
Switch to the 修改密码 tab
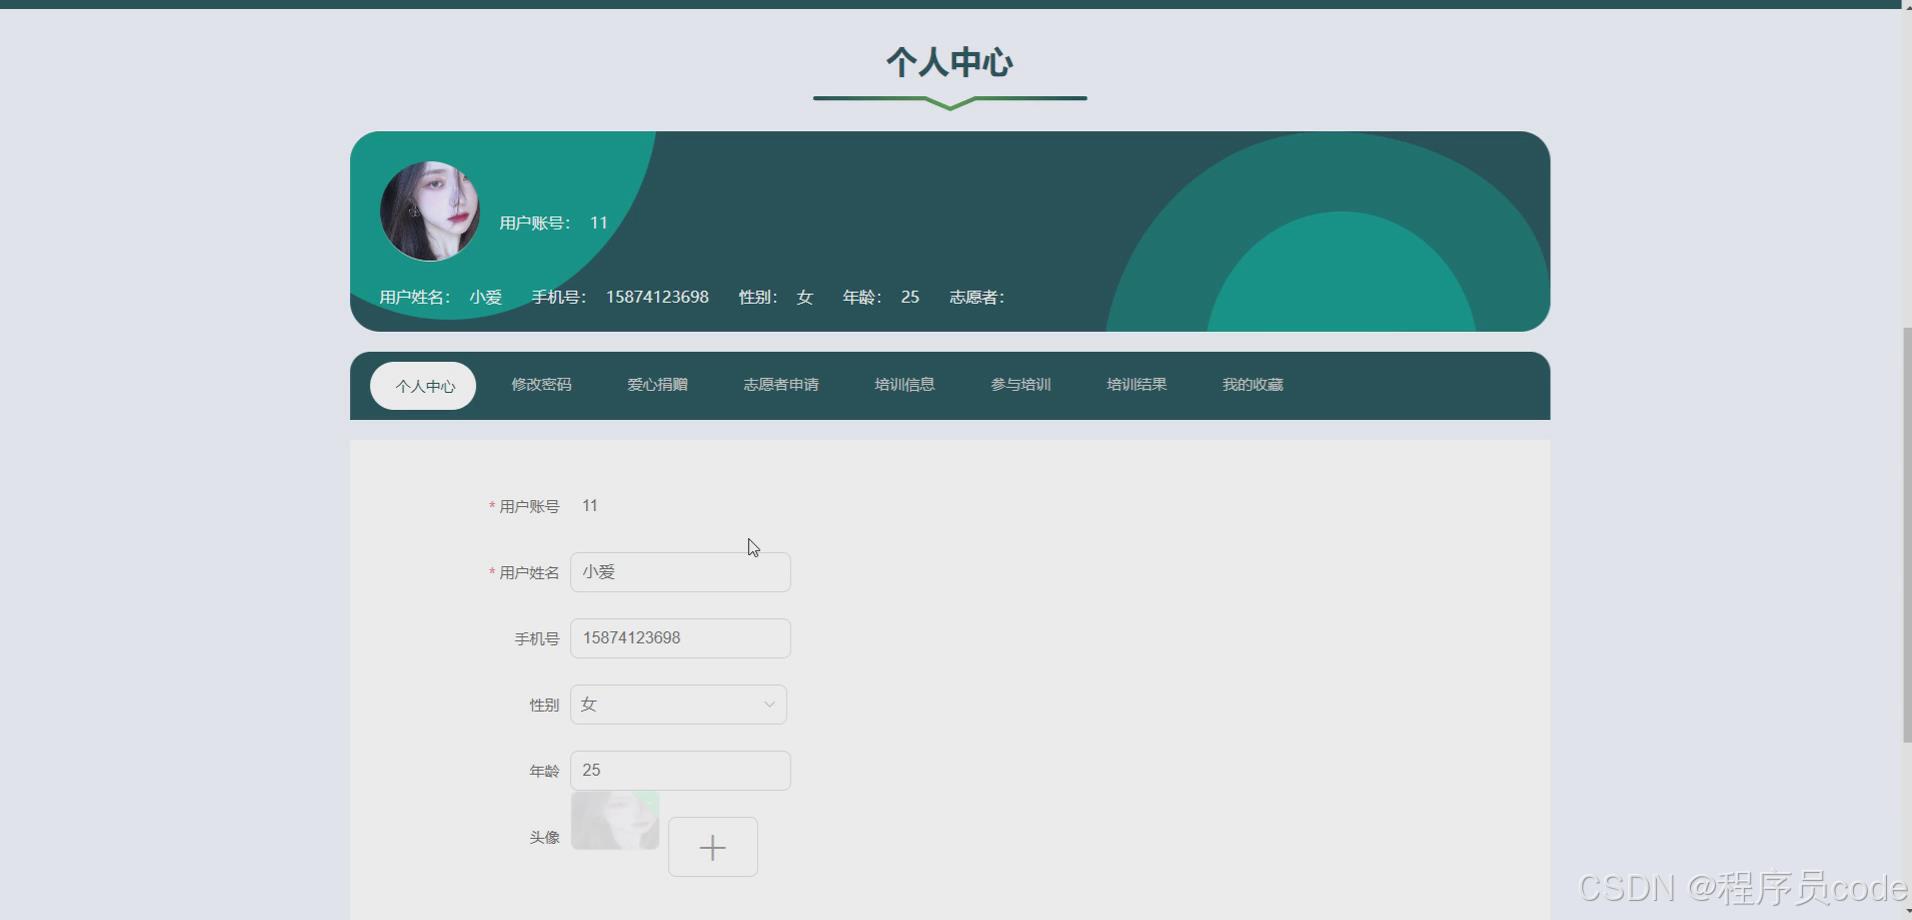[x=541, y=385]
